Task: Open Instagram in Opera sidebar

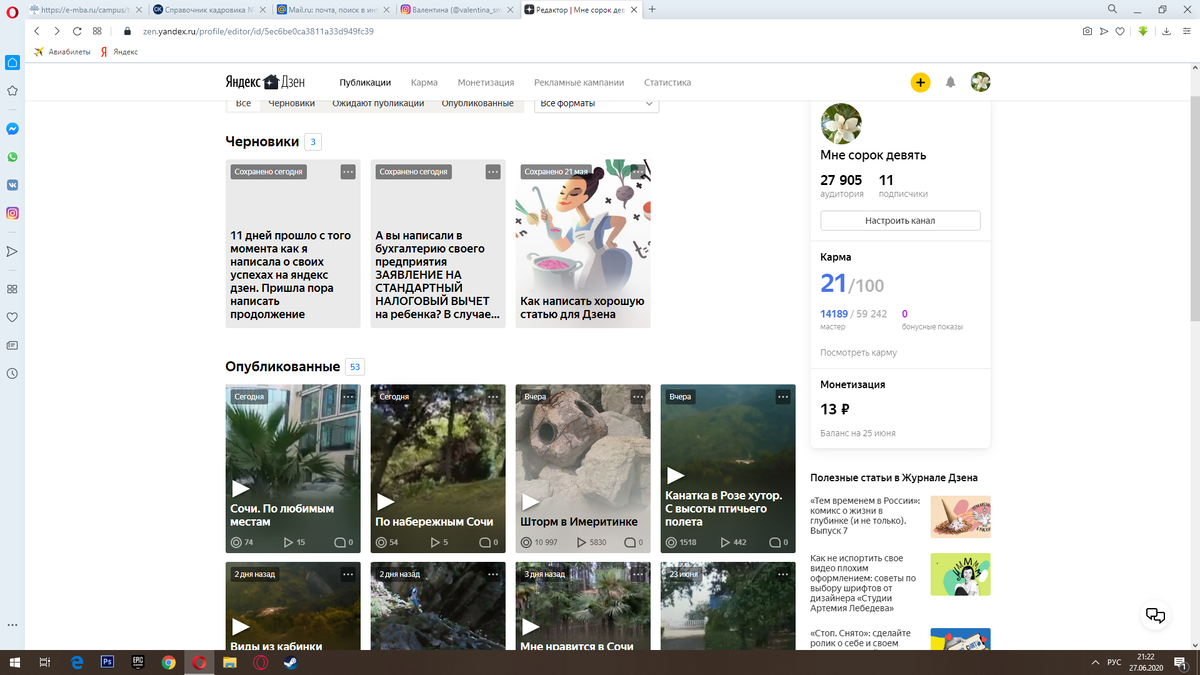Action: coord(13,213)
